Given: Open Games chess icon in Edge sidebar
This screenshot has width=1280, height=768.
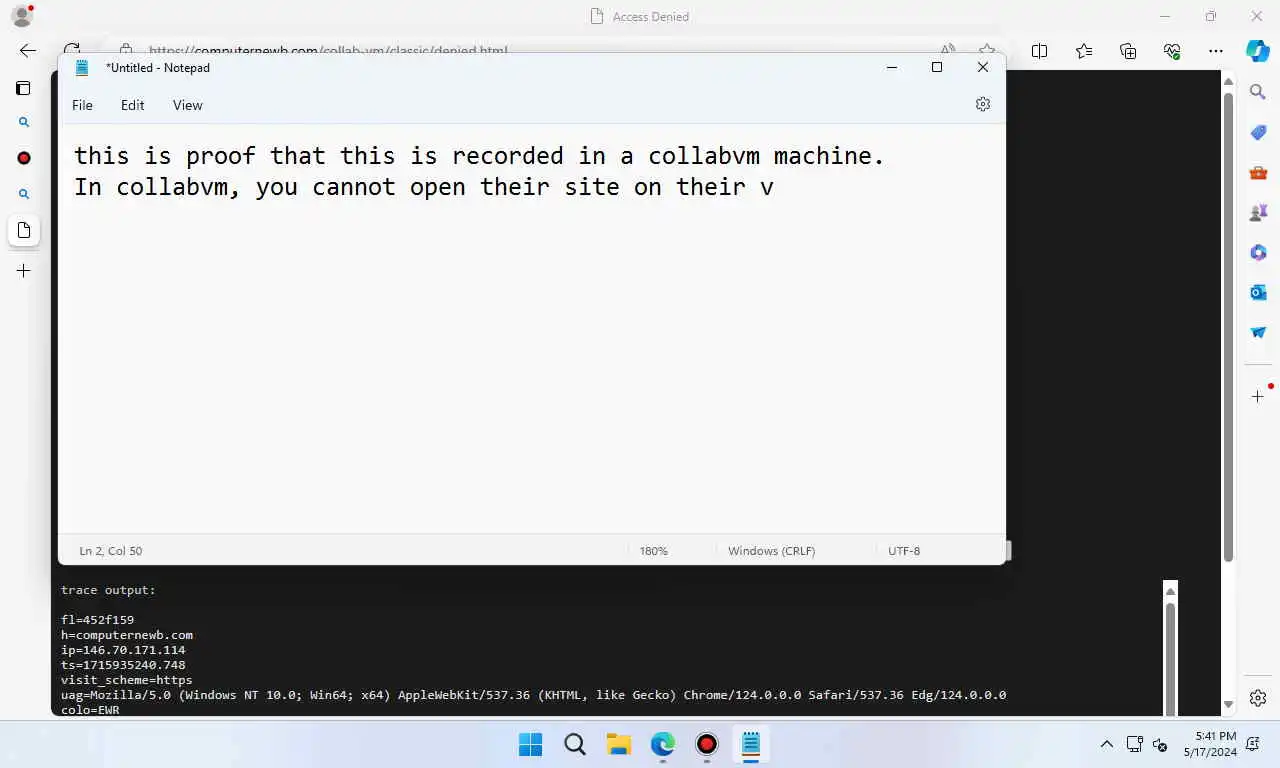Looking at the screenshot, I should (1258, 212).
